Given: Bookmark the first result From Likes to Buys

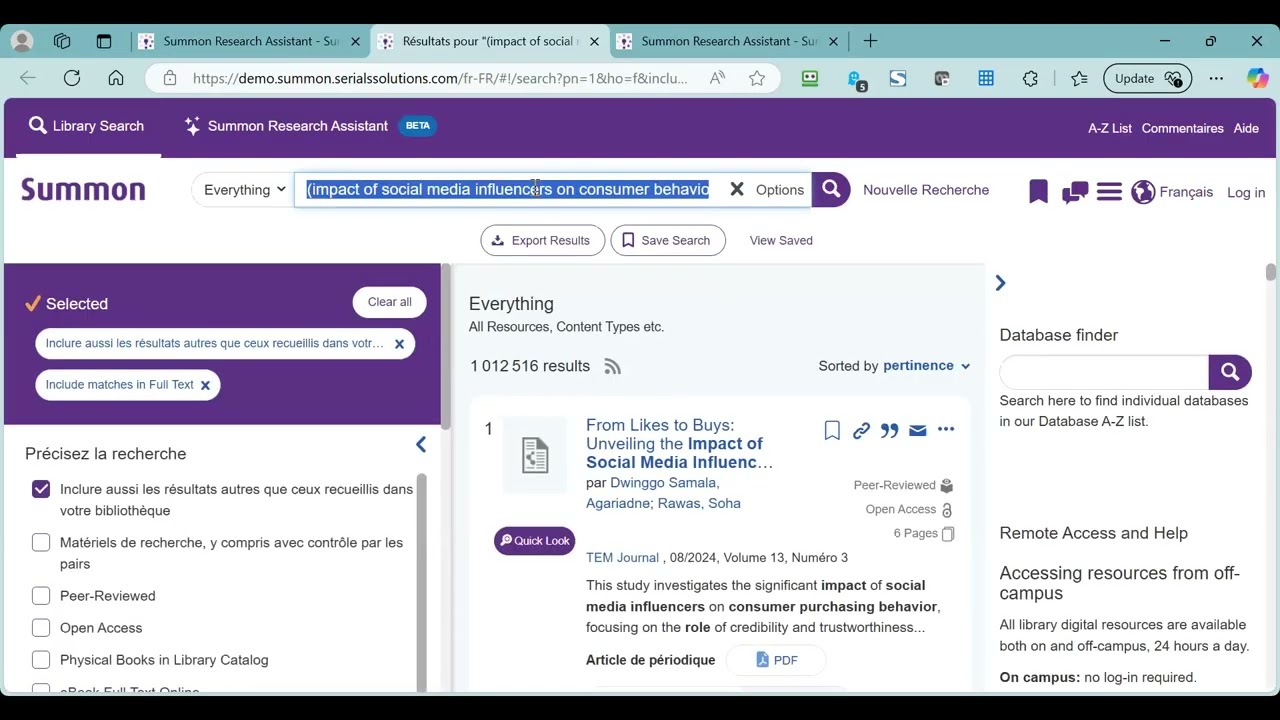Looking at the screenshot, I should [832, 430].
